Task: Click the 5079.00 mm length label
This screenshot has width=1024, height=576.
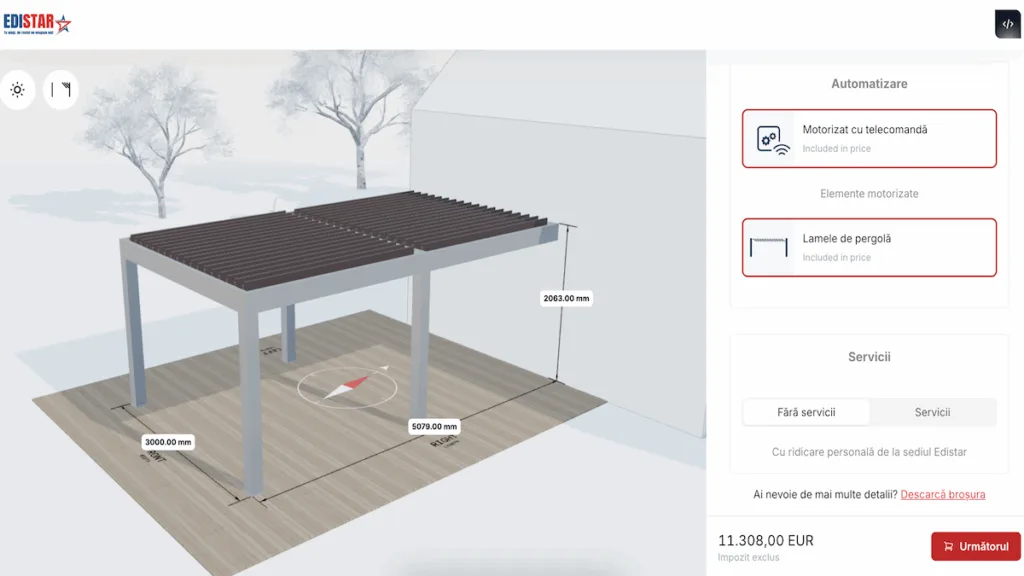Action: [x=434, y=427]
